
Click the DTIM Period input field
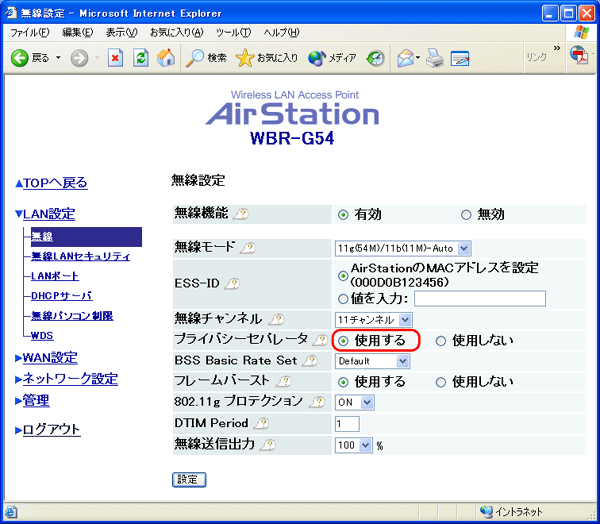coord(347,424)
